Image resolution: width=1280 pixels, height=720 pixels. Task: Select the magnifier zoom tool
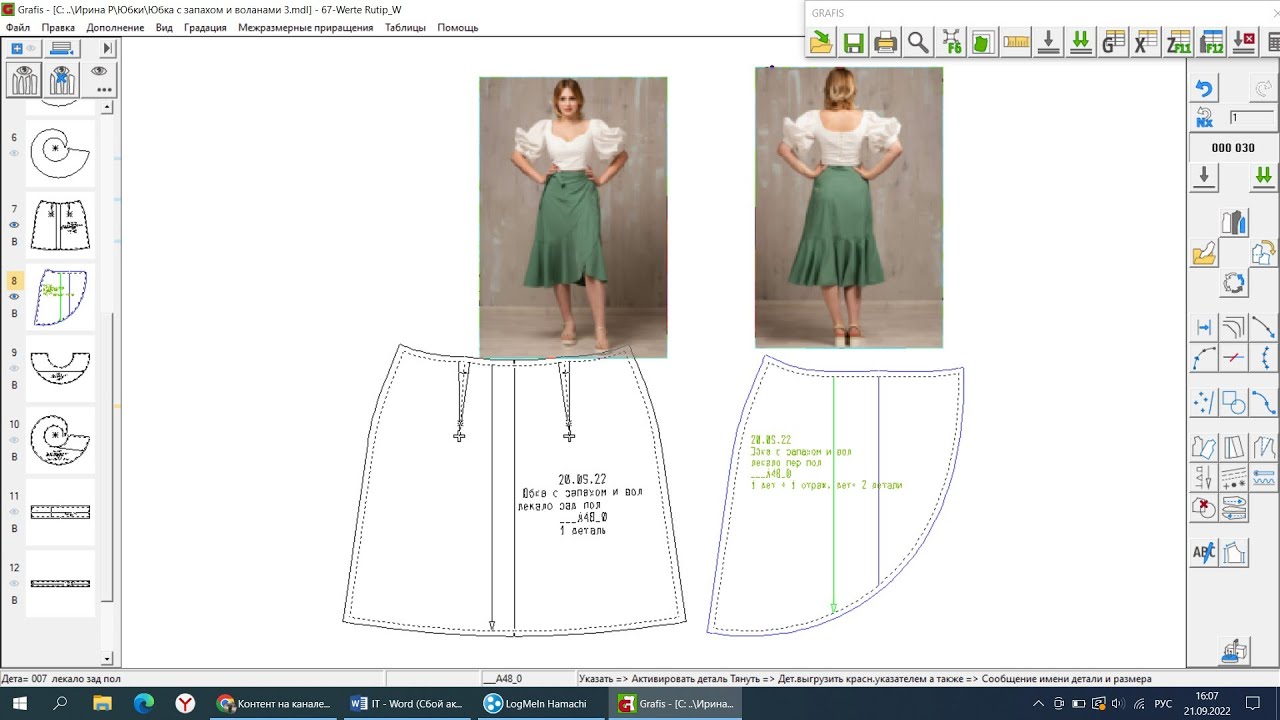coord(918,42)
